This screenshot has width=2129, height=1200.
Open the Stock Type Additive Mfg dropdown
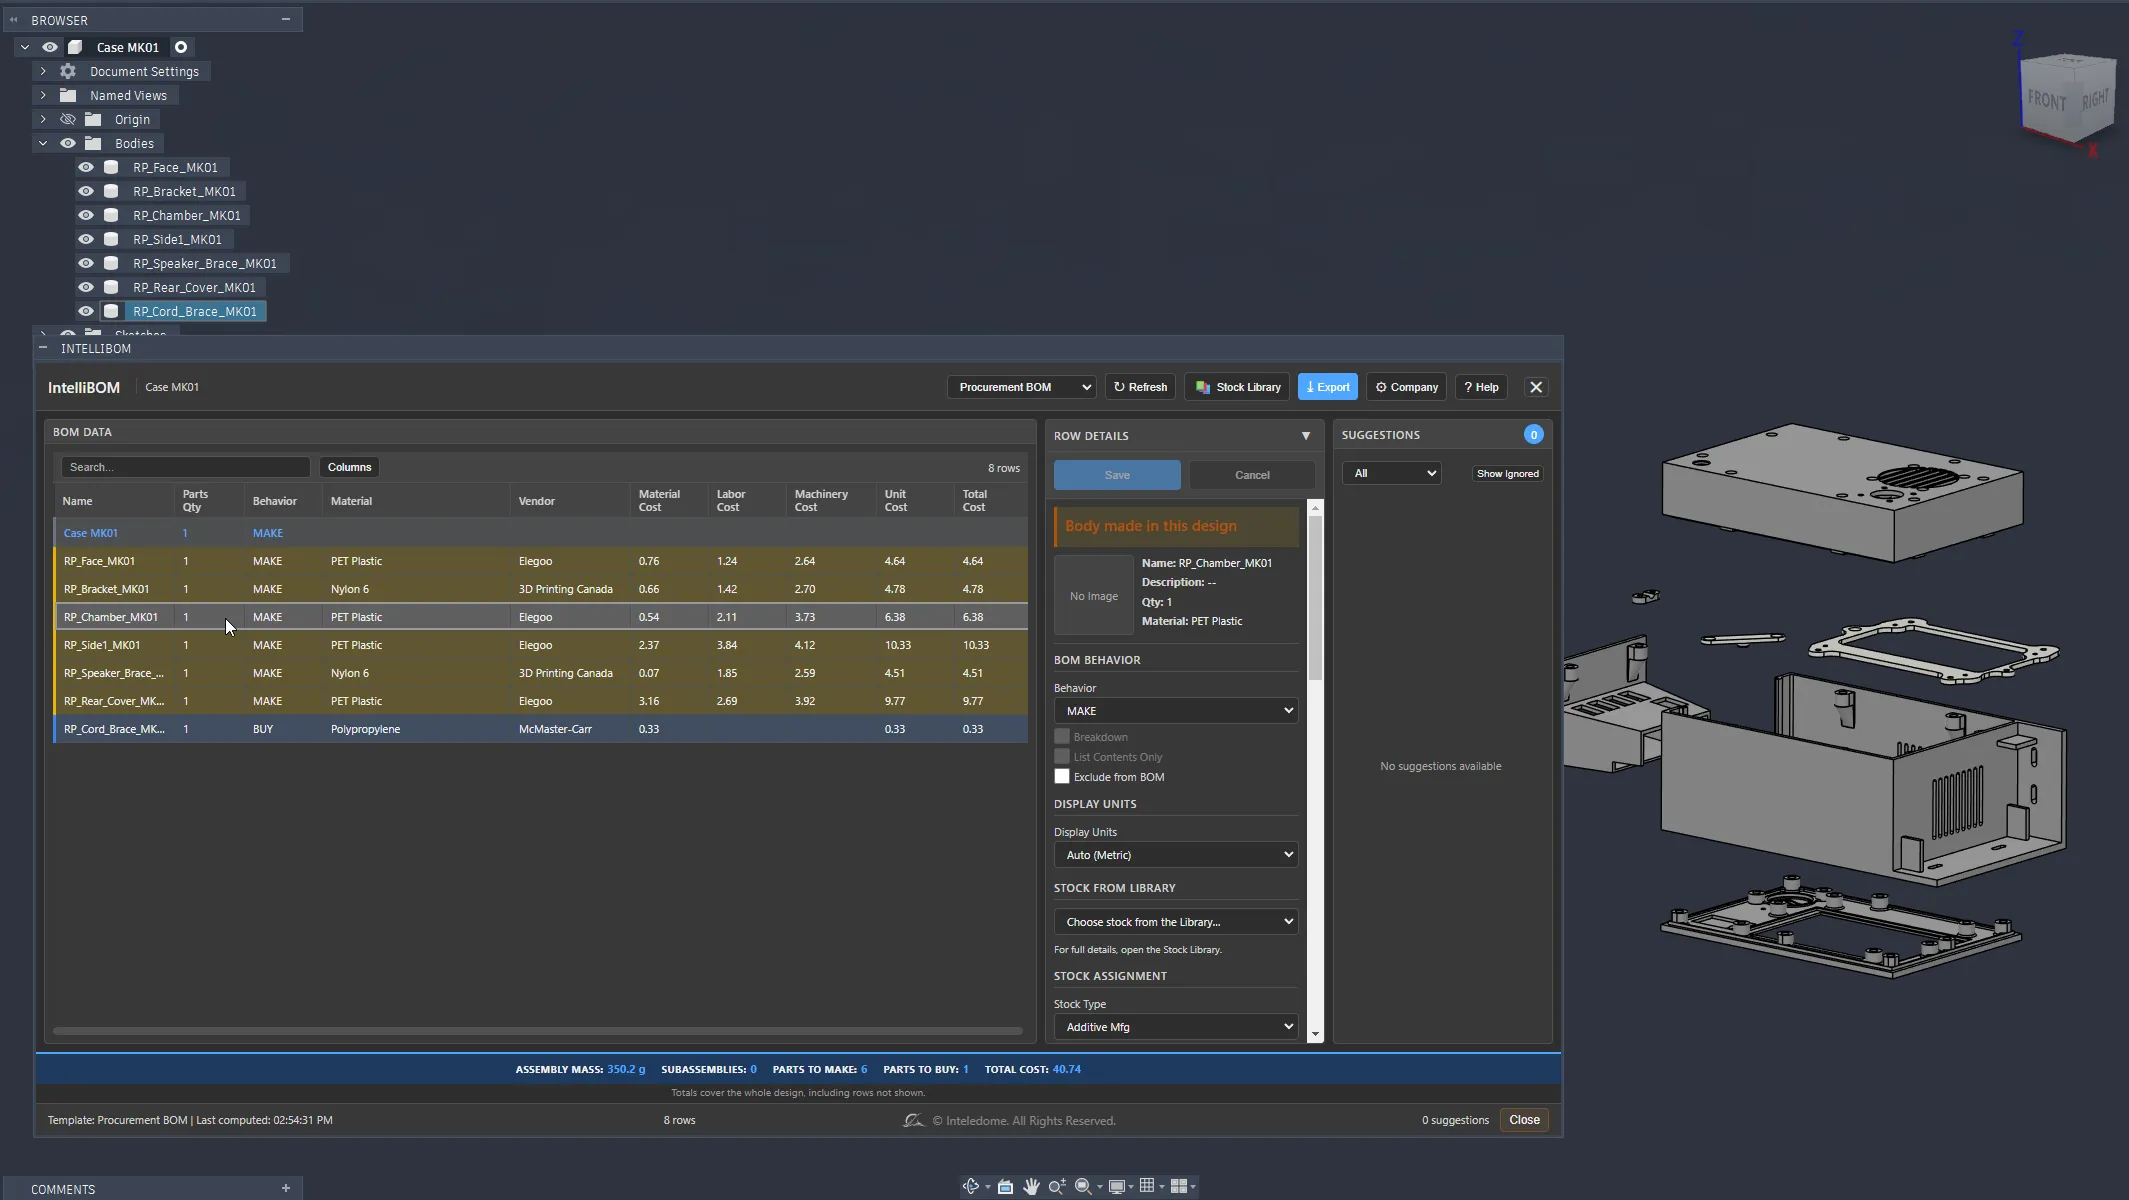1176,1026
